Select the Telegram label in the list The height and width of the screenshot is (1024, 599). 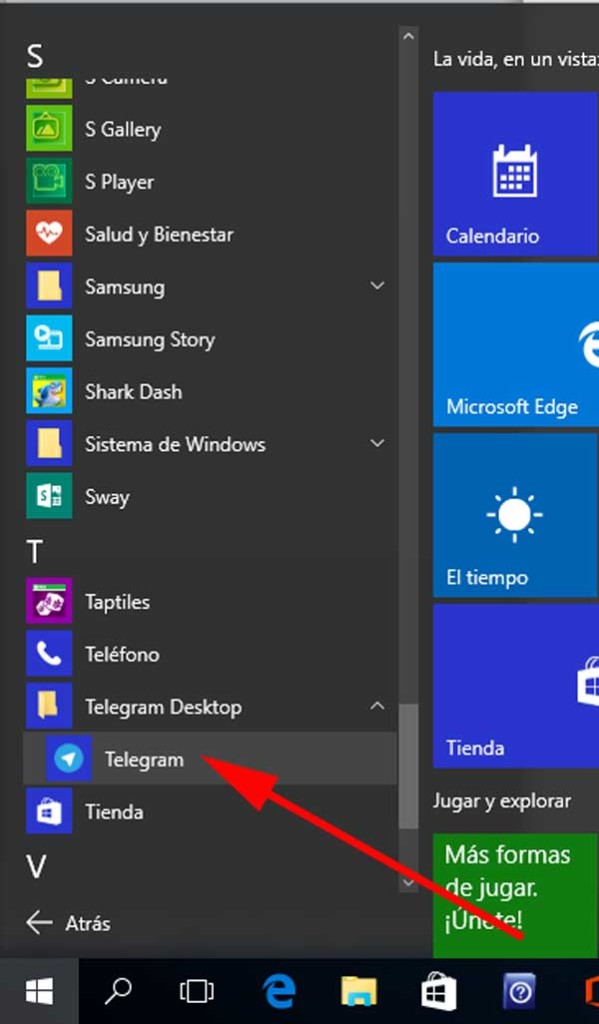coord(144,760)
